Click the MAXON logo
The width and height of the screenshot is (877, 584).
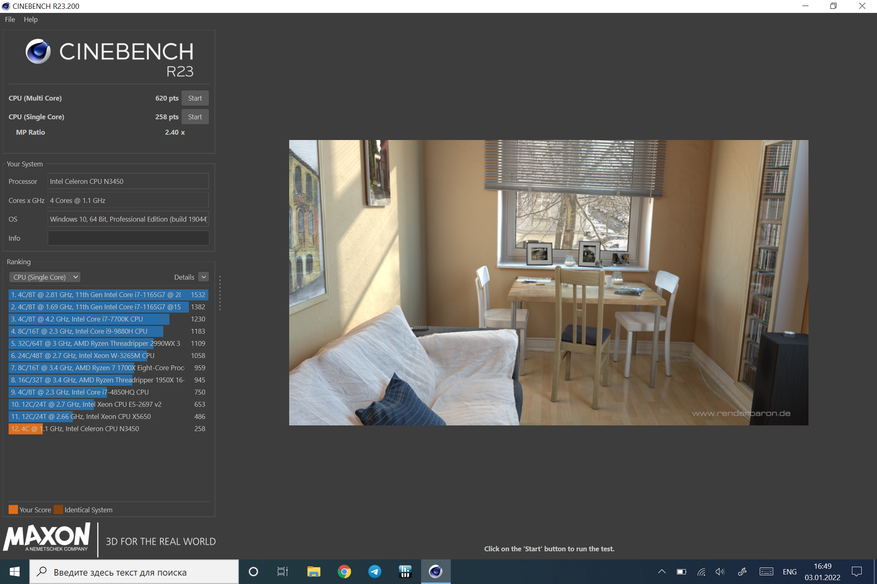pyautogui.click(x=47, y=538)
